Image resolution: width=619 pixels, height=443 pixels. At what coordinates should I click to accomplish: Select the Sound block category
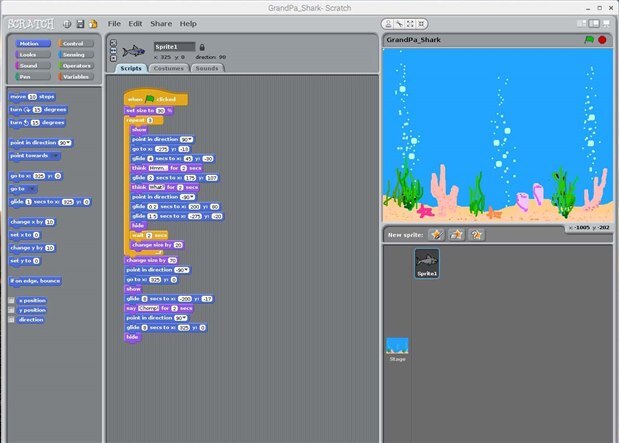pos(33,66)
